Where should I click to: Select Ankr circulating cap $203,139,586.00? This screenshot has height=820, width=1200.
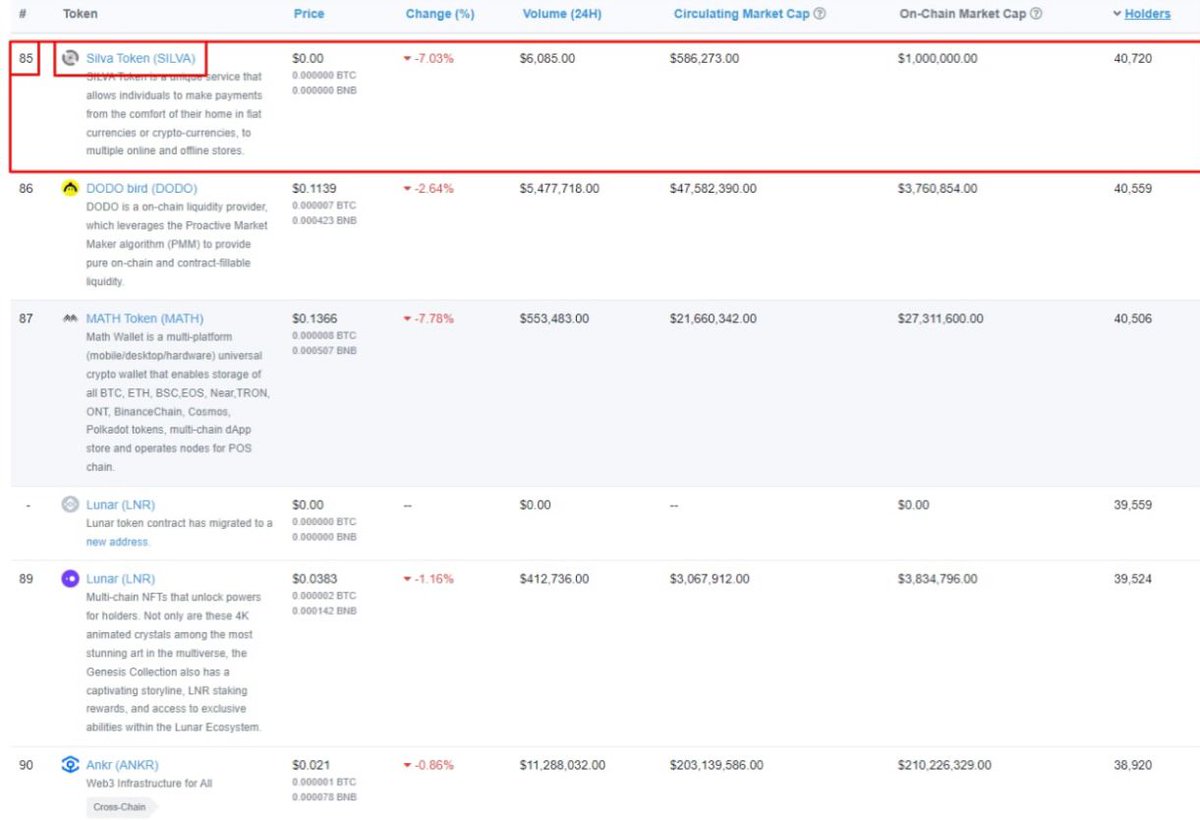(716, 765)
